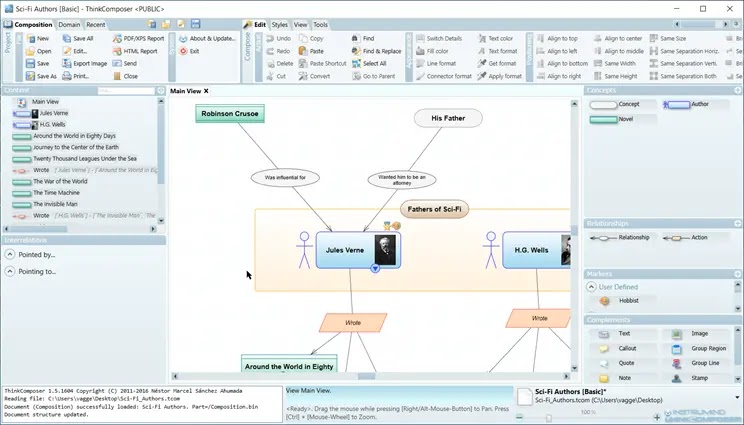
Task: Switch to the Recent tab
Action: pyautogui.click(x=95, y=25)
